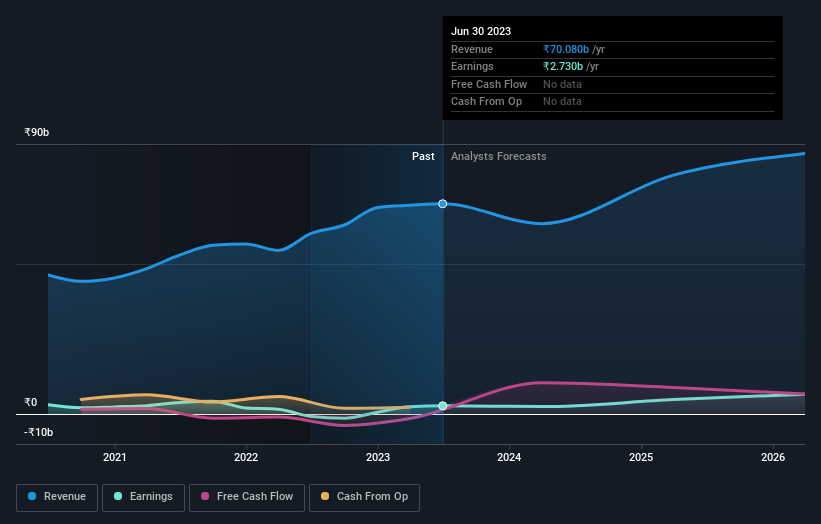The width and height of the screenshot is (821, 524).
Task: Click the Free Cash Flow row label in tooltip
Action: pos(489,84)
